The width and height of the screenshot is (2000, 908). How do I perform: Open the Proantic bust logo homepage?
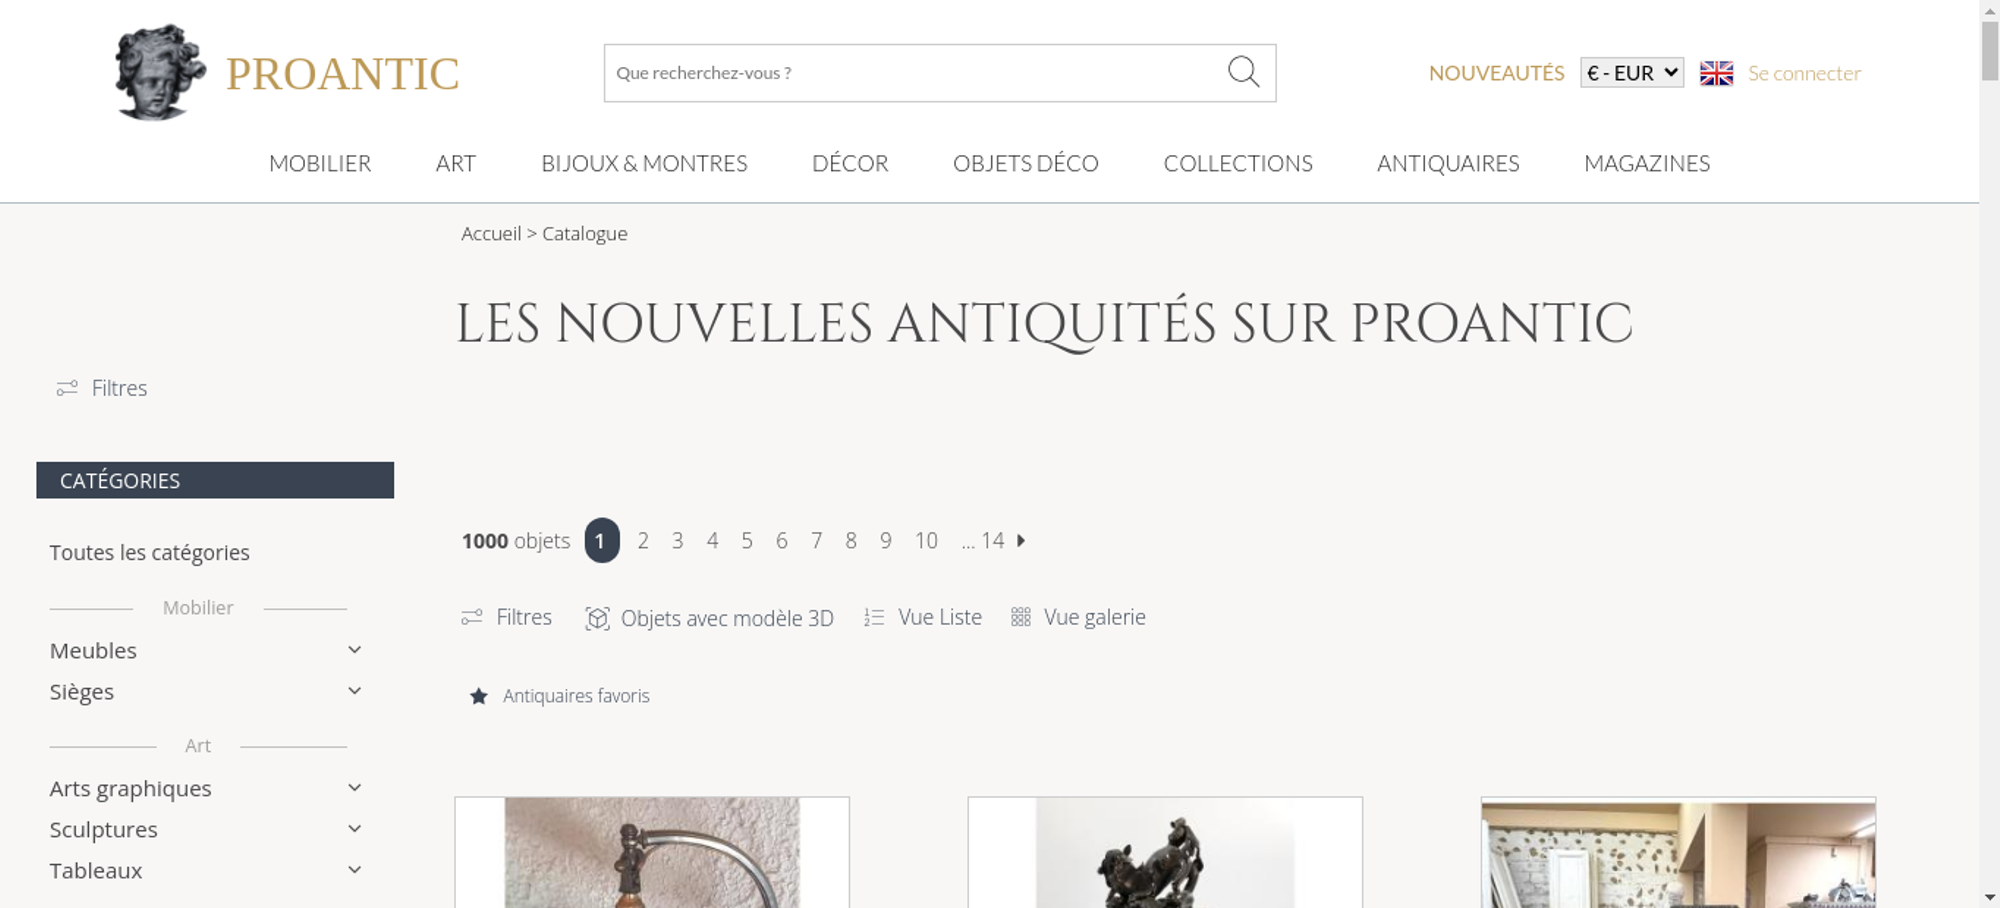(x=160, y=72)
